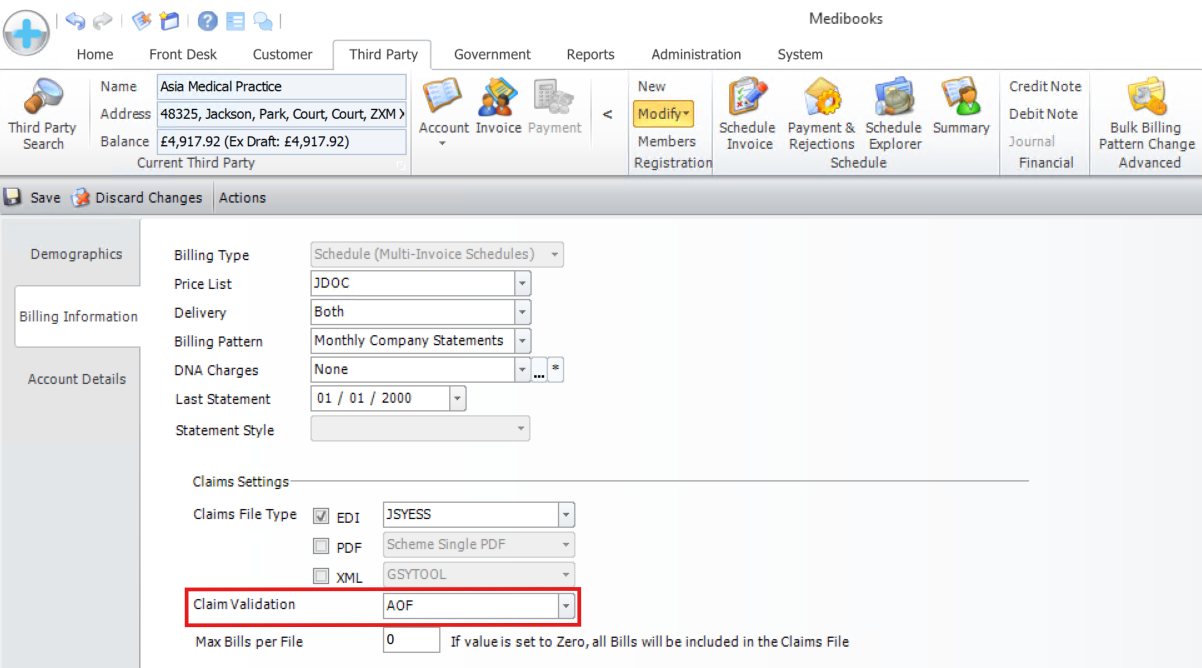Switch to the Government ribbon tab
The width and height of the screenshot is (1202, 668).
coord(492,55)
